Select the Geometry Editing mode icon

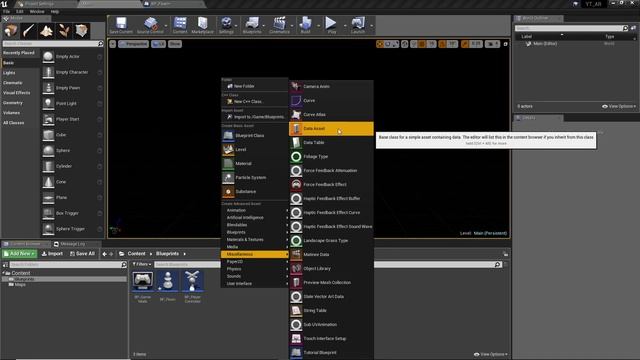pos(81,31)
